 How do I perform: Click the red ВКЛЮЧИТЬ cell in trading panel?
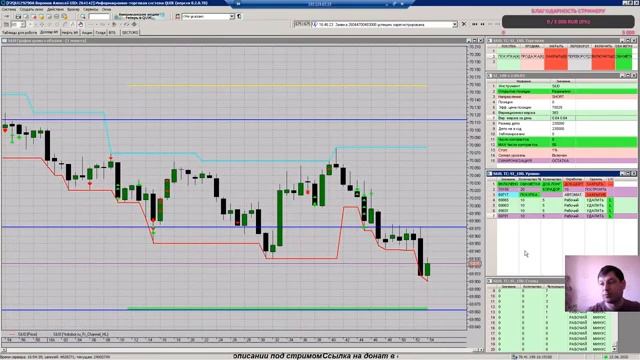[603, 57]
